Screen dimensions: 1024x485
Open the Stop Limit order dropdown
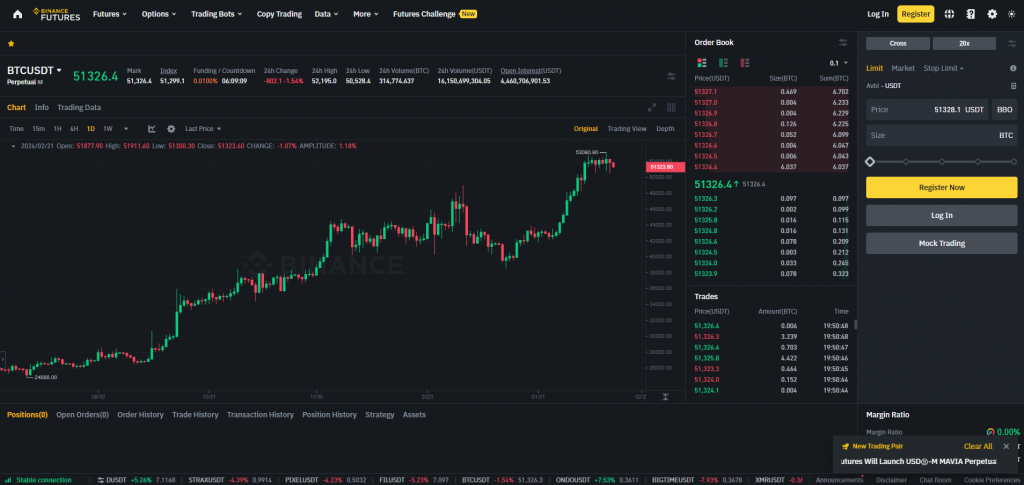(x=943, y=68)
